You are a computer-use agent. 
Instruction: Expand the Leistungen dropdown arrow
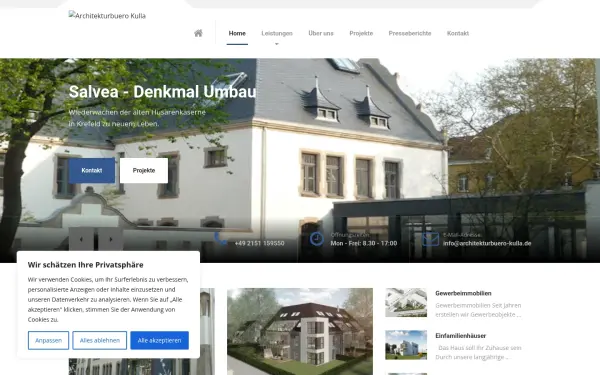[277, 44]
